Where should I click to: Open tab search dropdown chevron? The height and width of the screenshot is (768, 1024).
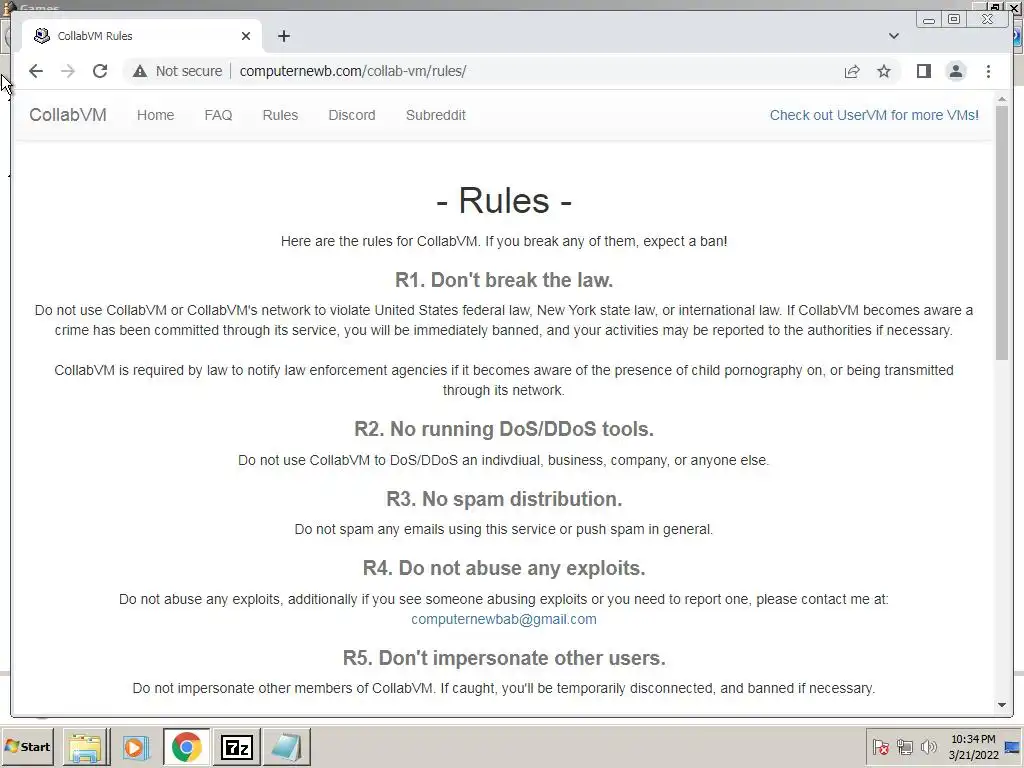point(893,36)
